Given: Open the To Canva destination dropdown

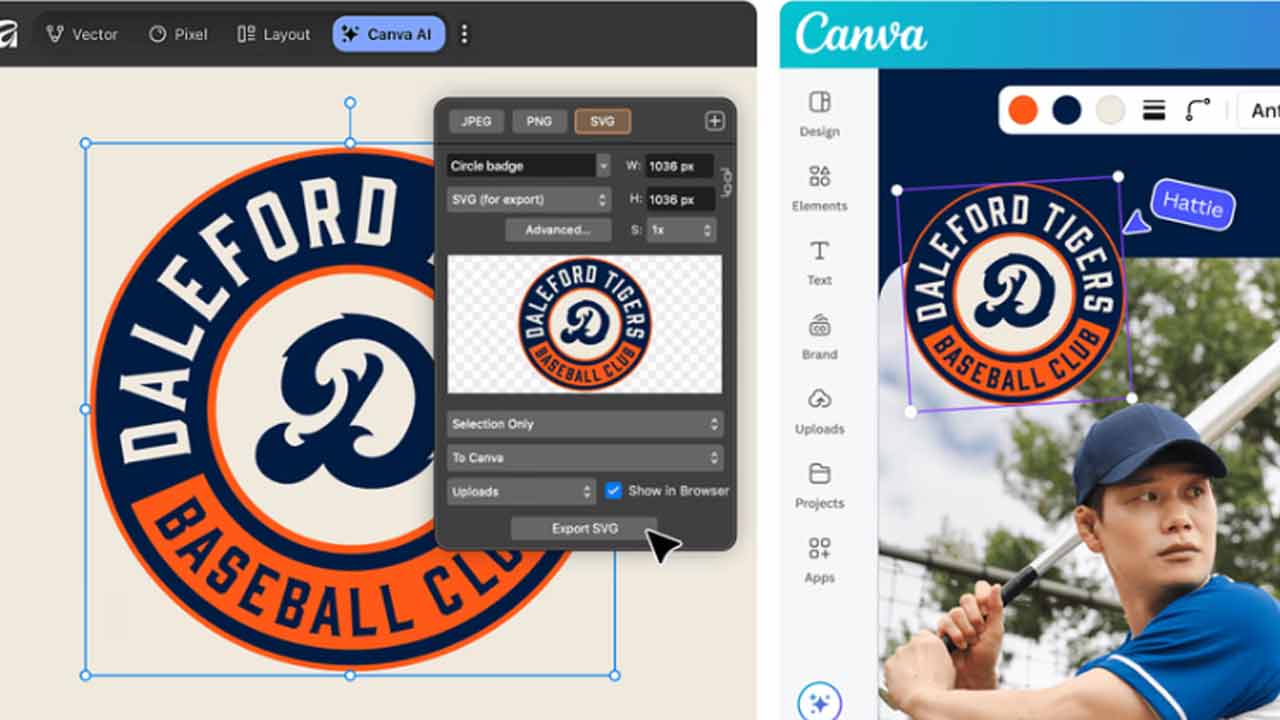Looking at the screenshot, I should pos(584,458).
